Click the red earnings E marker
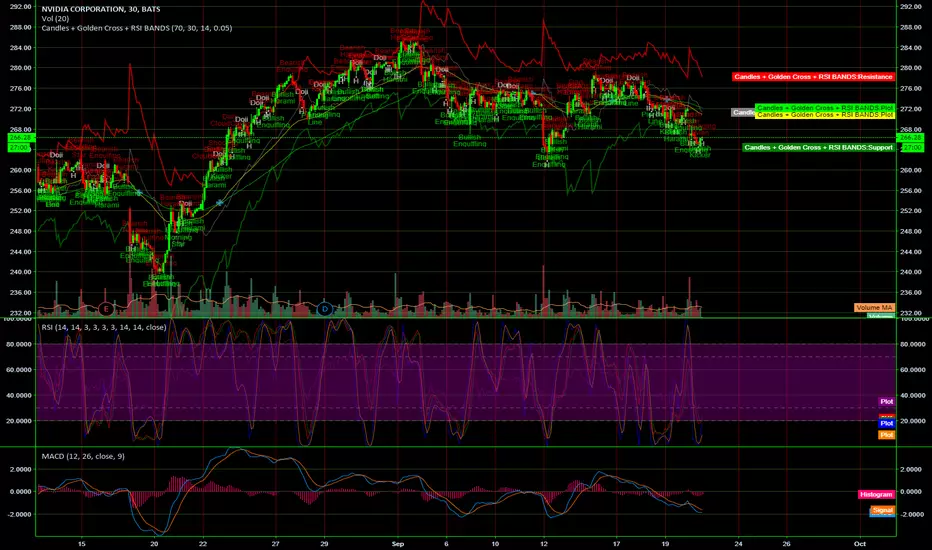Image resolution: width=932 pixels, height=550 pixels. click(x=106, y=309)
